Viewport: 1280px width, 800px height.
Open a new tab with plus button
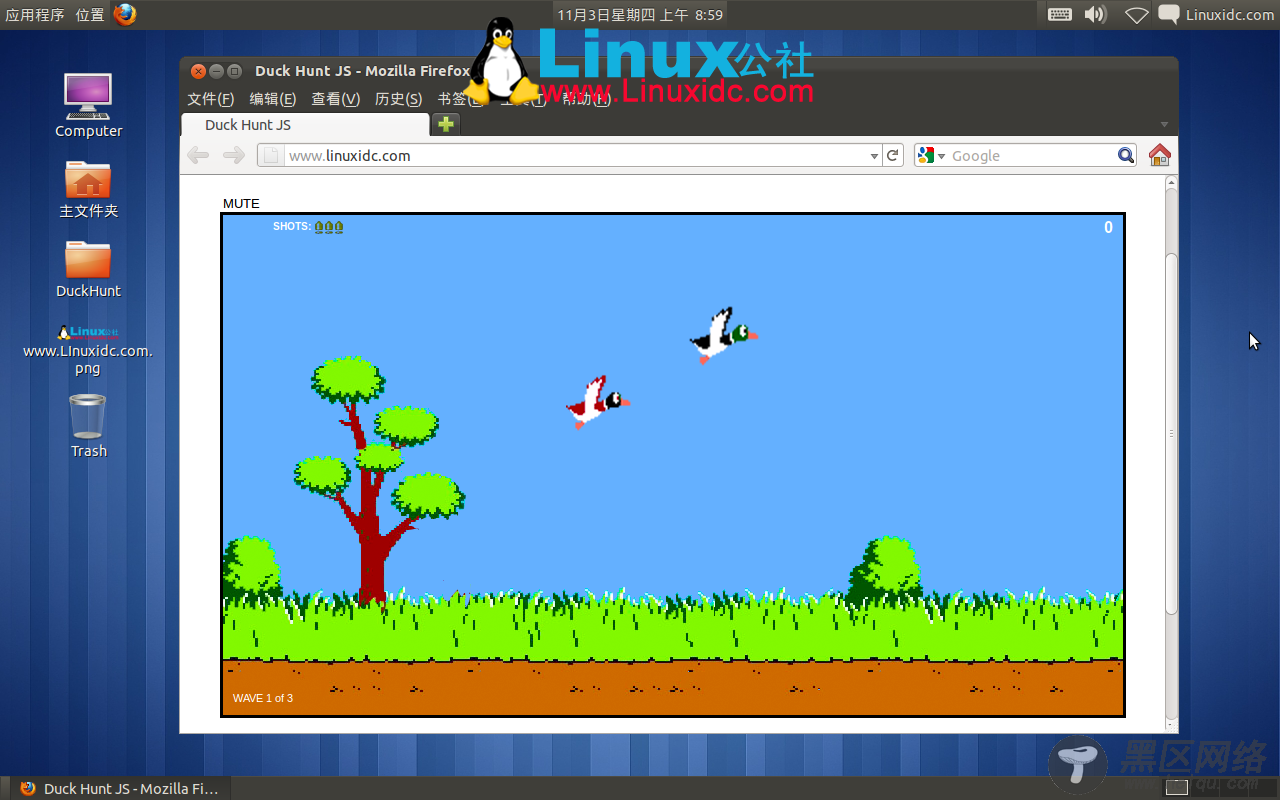click(x=446, y=124)
